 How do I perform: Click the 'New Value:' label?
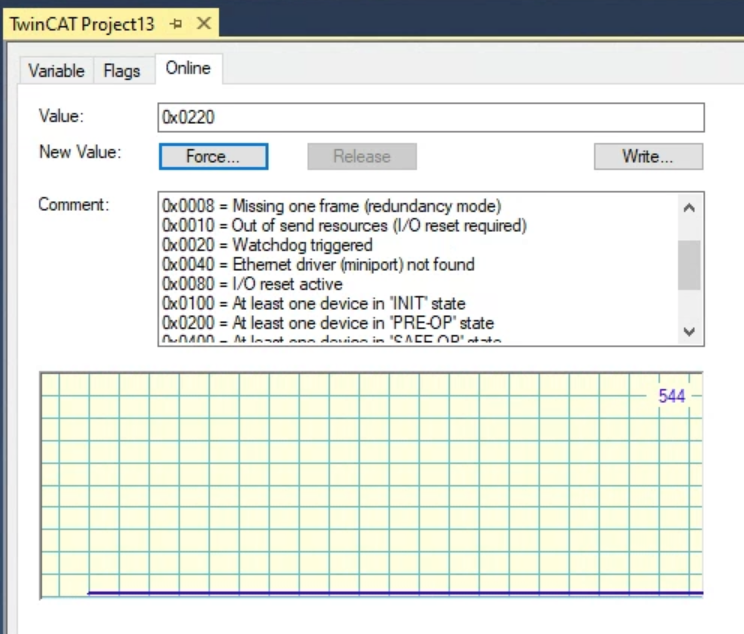point(80,152)
